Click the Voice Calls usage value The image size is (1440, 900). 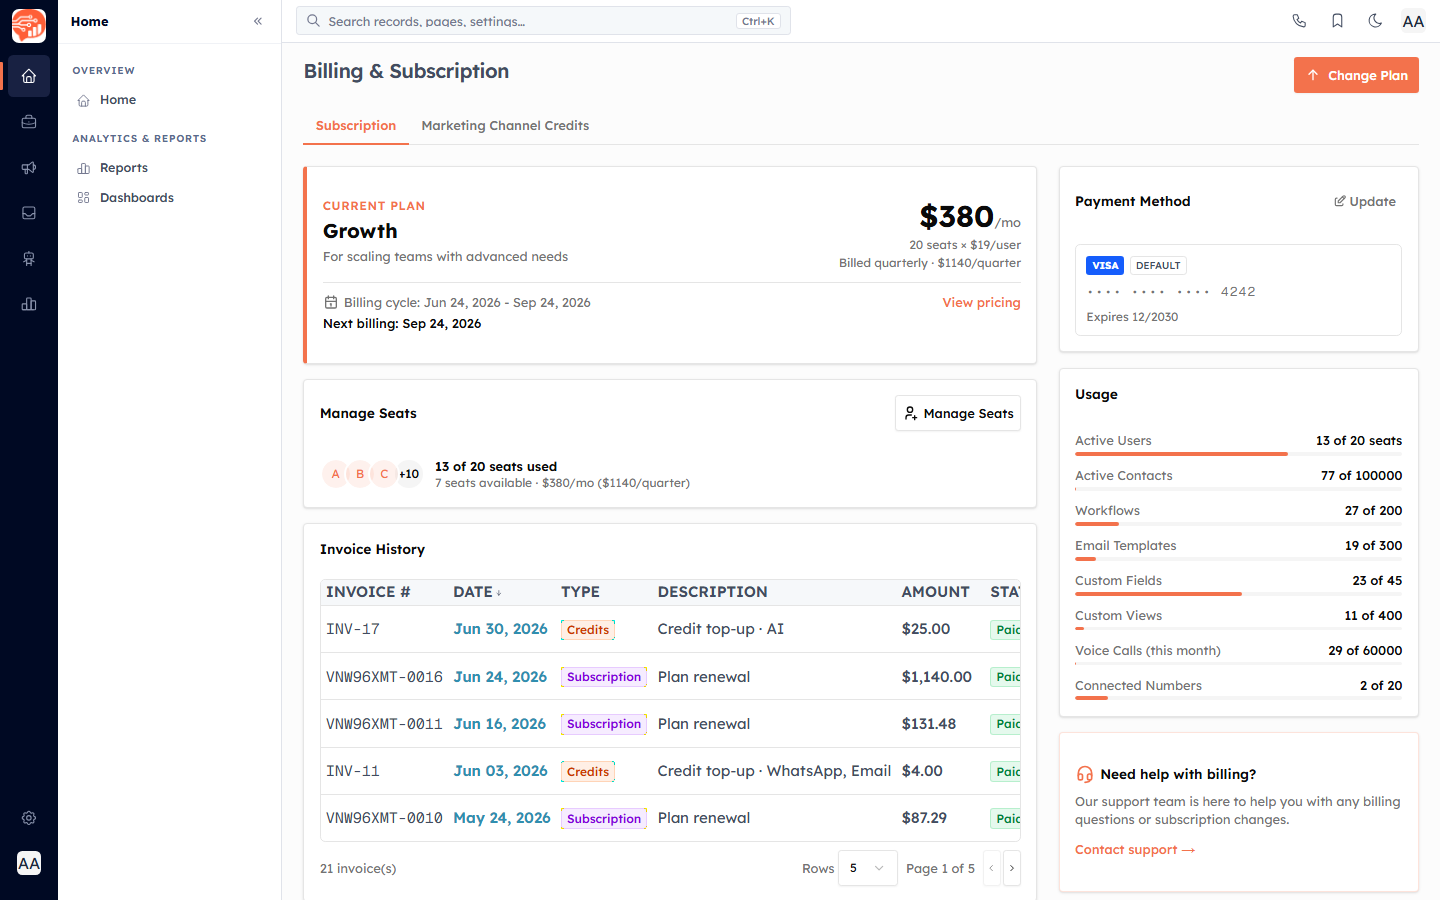point(1365,651)
